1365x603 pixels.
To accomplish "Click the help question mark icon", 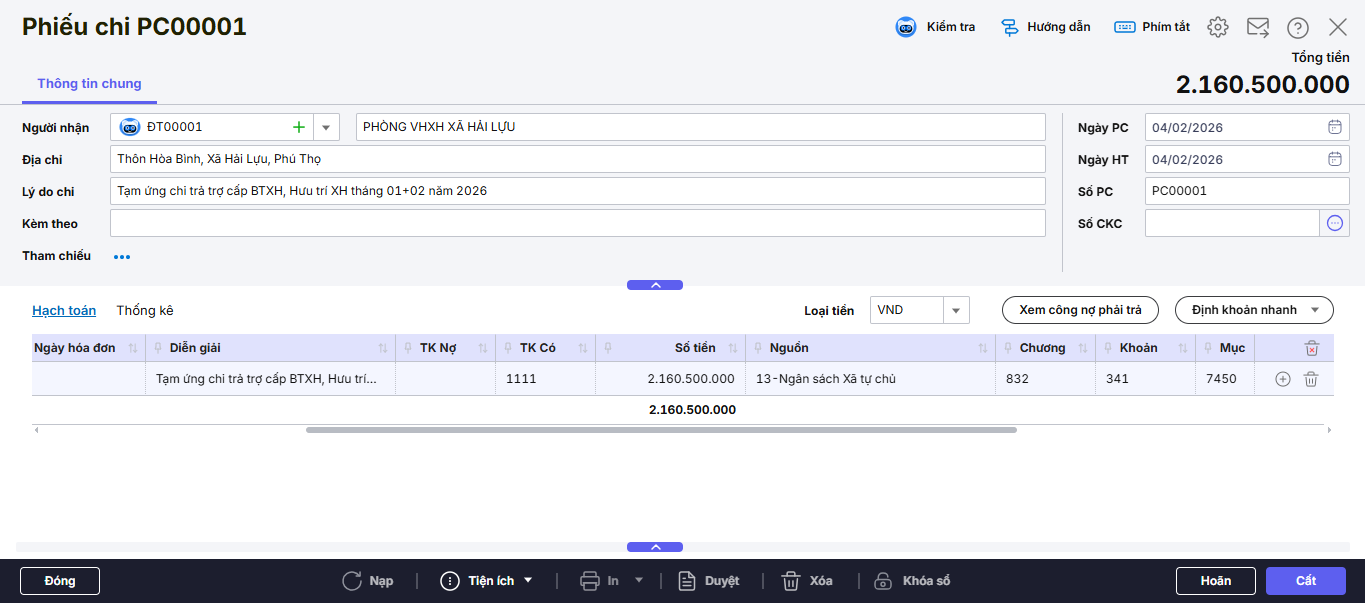I will pos(1298,27).
